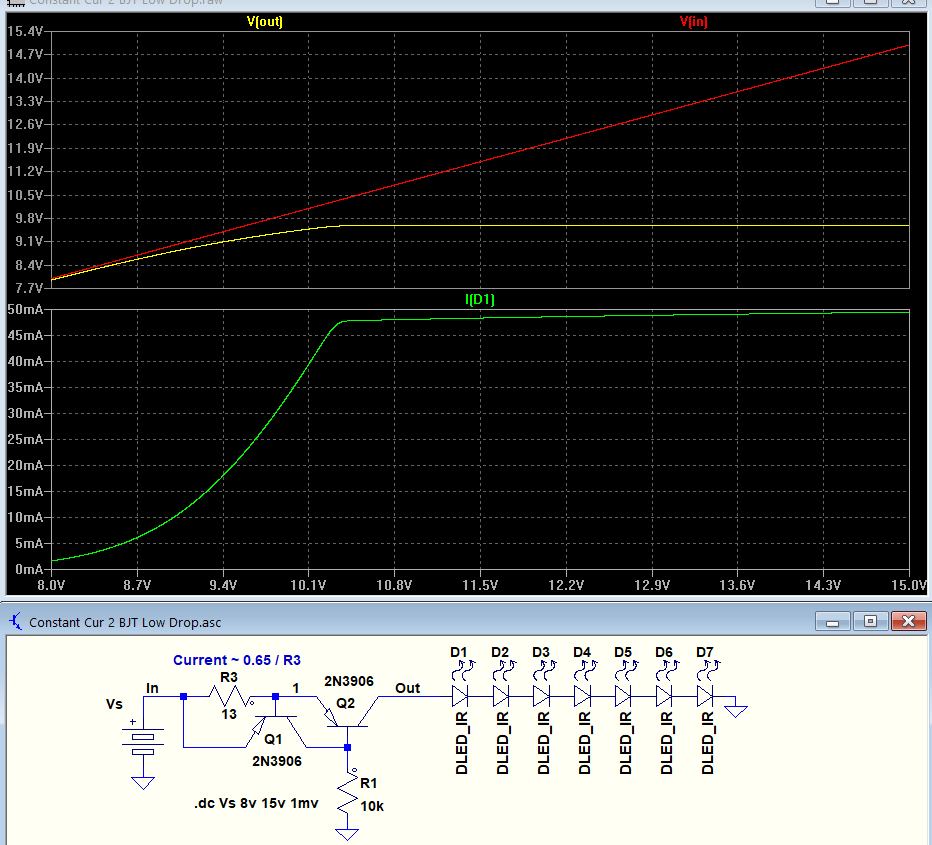
Task: Click the DLED_IR label under D1
Action: coord(462,743)
